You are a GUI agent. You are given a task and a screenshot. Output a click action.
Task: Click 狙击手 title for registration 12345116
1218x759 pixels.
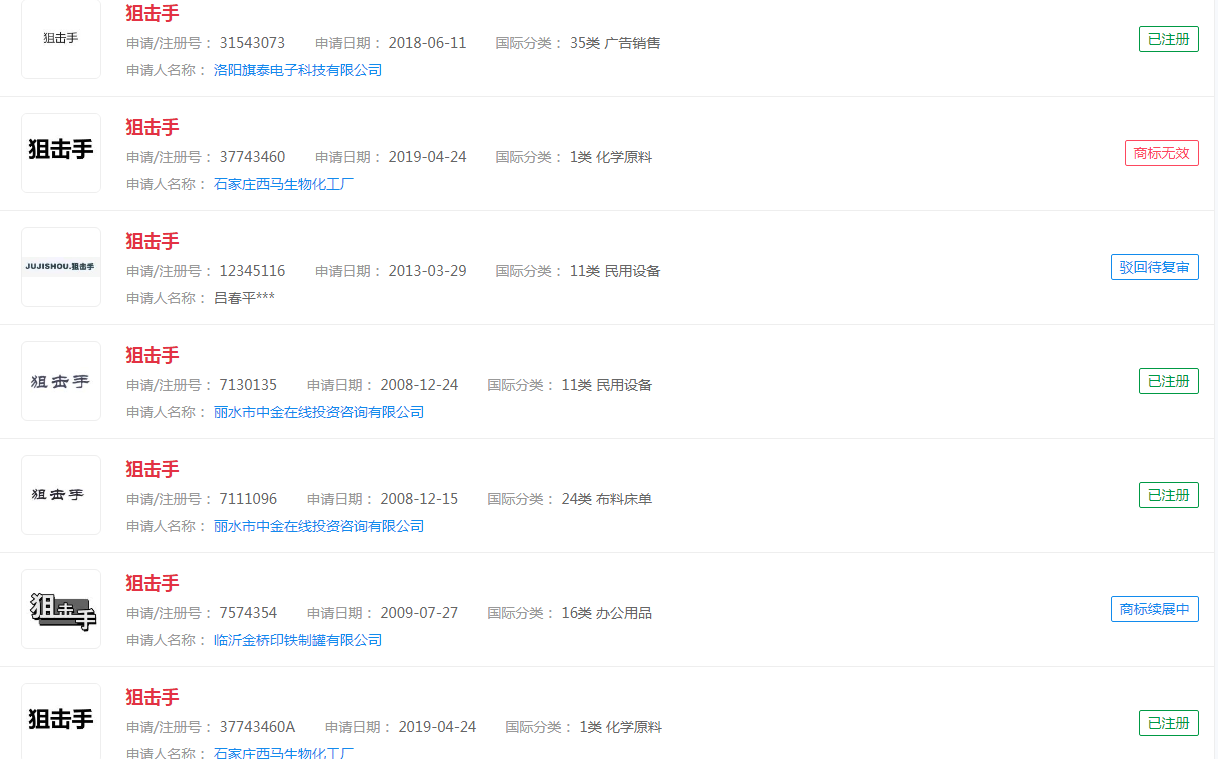click(152, 241)
